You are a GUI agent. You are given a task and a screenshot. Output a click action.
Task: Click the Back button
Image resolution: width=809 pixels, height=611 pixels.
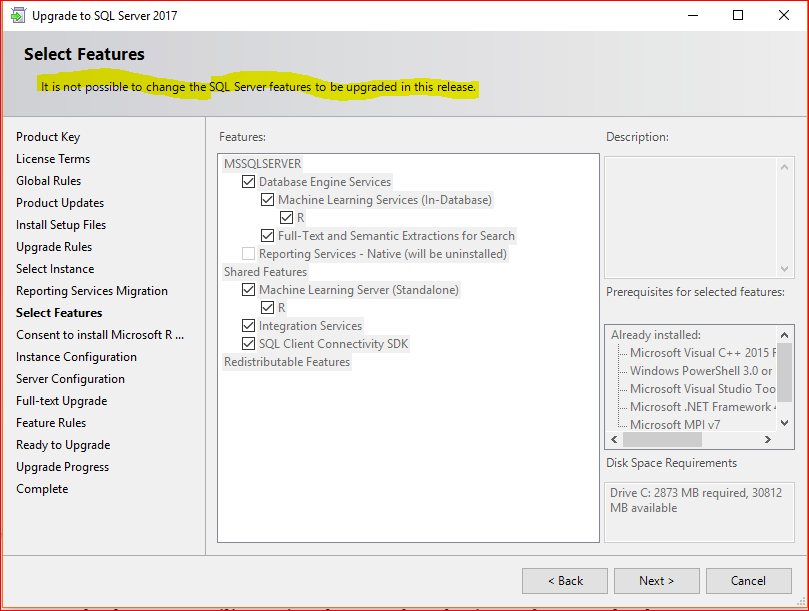565,581
